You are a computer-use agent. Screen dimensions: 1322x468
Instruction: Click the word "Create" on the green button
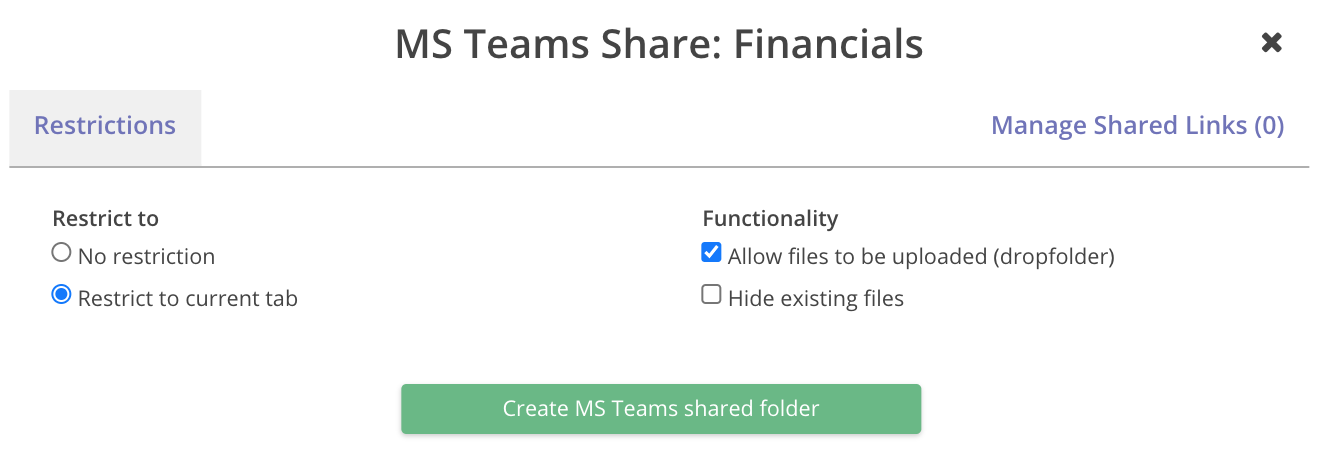[x=535, y=409]
